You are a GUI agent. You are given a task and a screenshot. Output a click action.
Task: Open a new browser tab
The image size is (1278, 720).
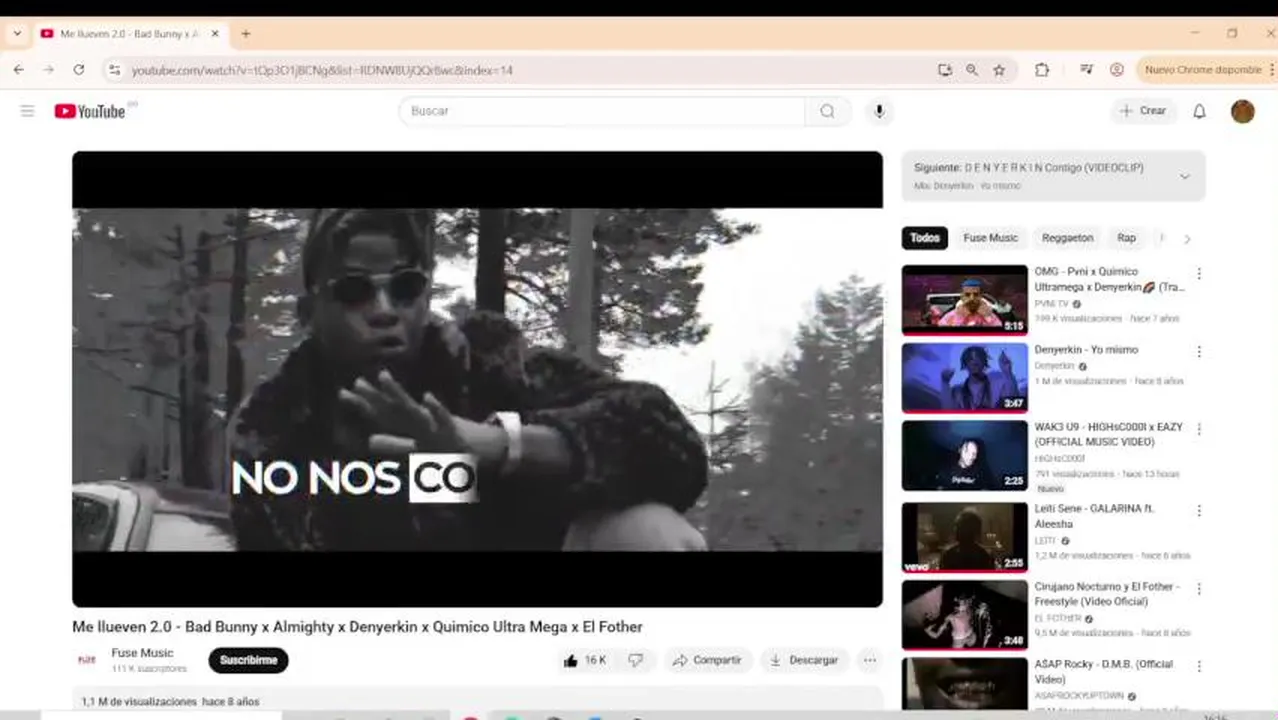(x=246, y=34)
